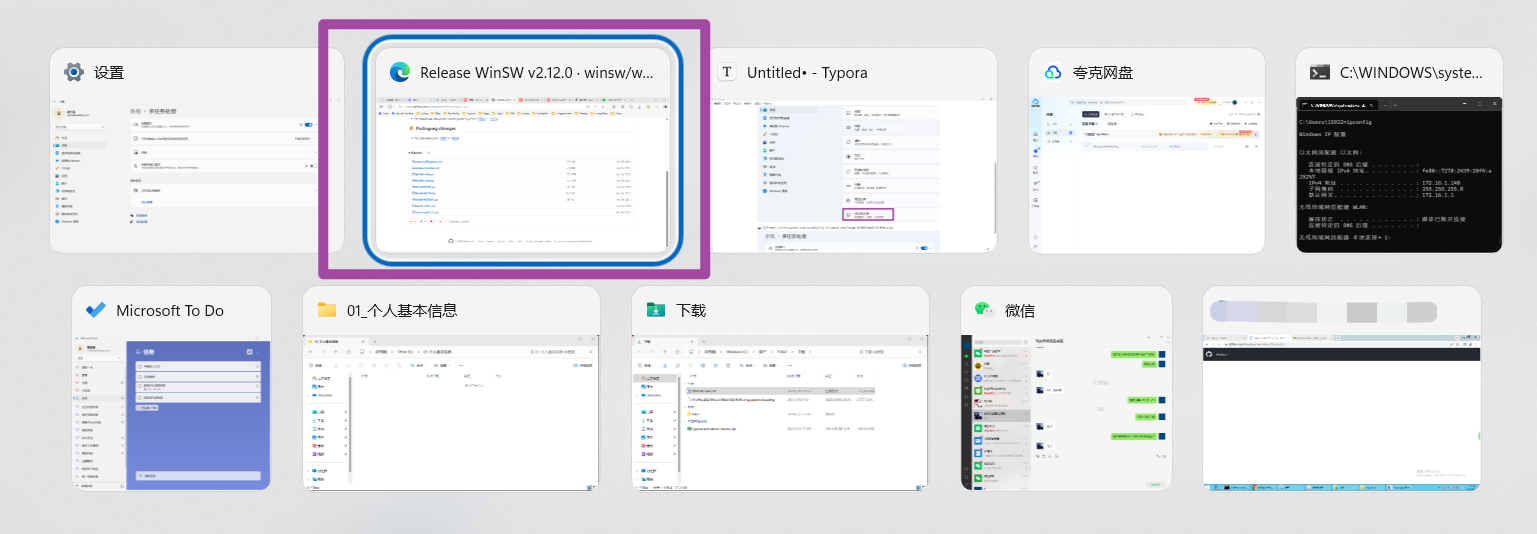
Task: Click the title text "下载"
Action: (691, 310)
